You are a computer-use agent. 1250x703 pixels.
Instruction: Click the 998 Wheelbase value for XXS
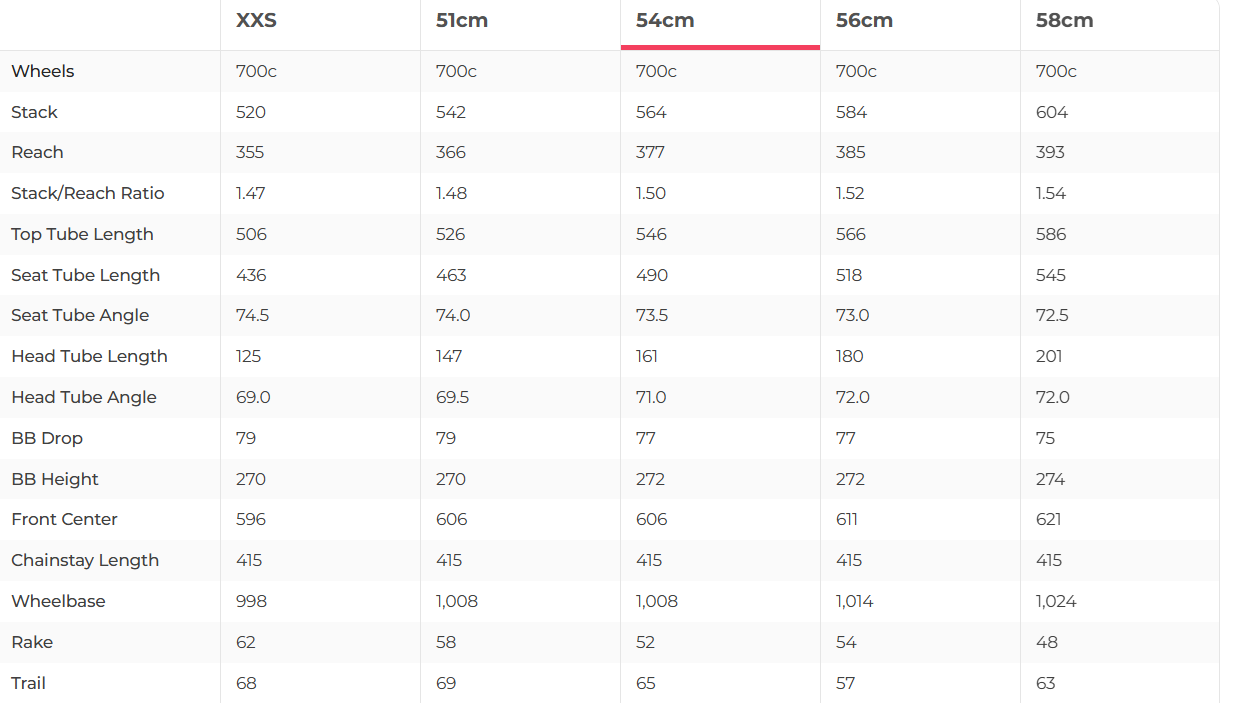251,601
